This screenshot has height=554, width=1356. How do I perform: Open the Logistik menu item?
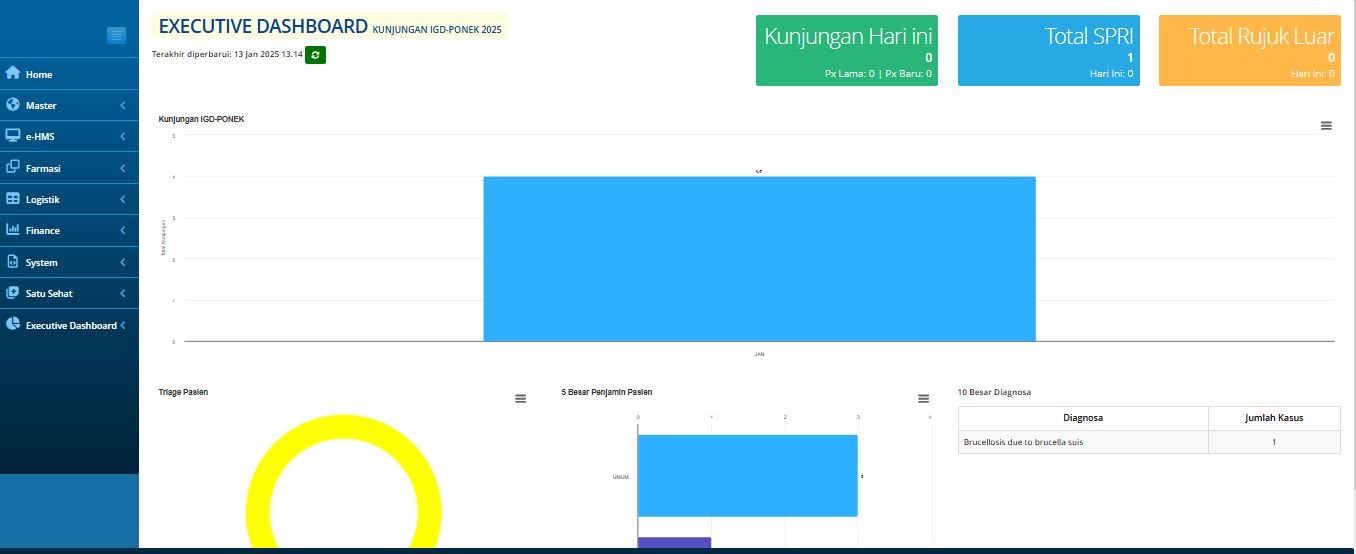[69, 199]
